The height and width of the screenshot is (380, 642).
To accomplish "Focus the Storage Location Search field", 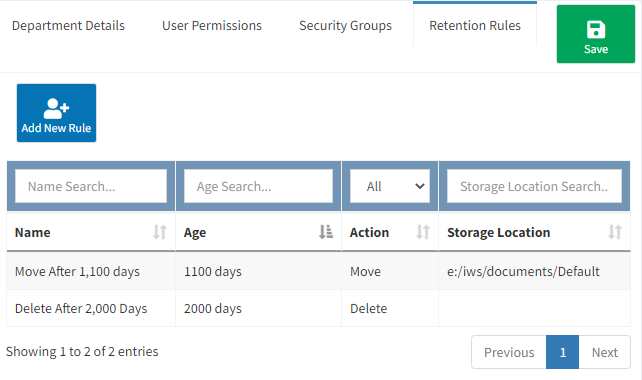I will tap(534, 186).
